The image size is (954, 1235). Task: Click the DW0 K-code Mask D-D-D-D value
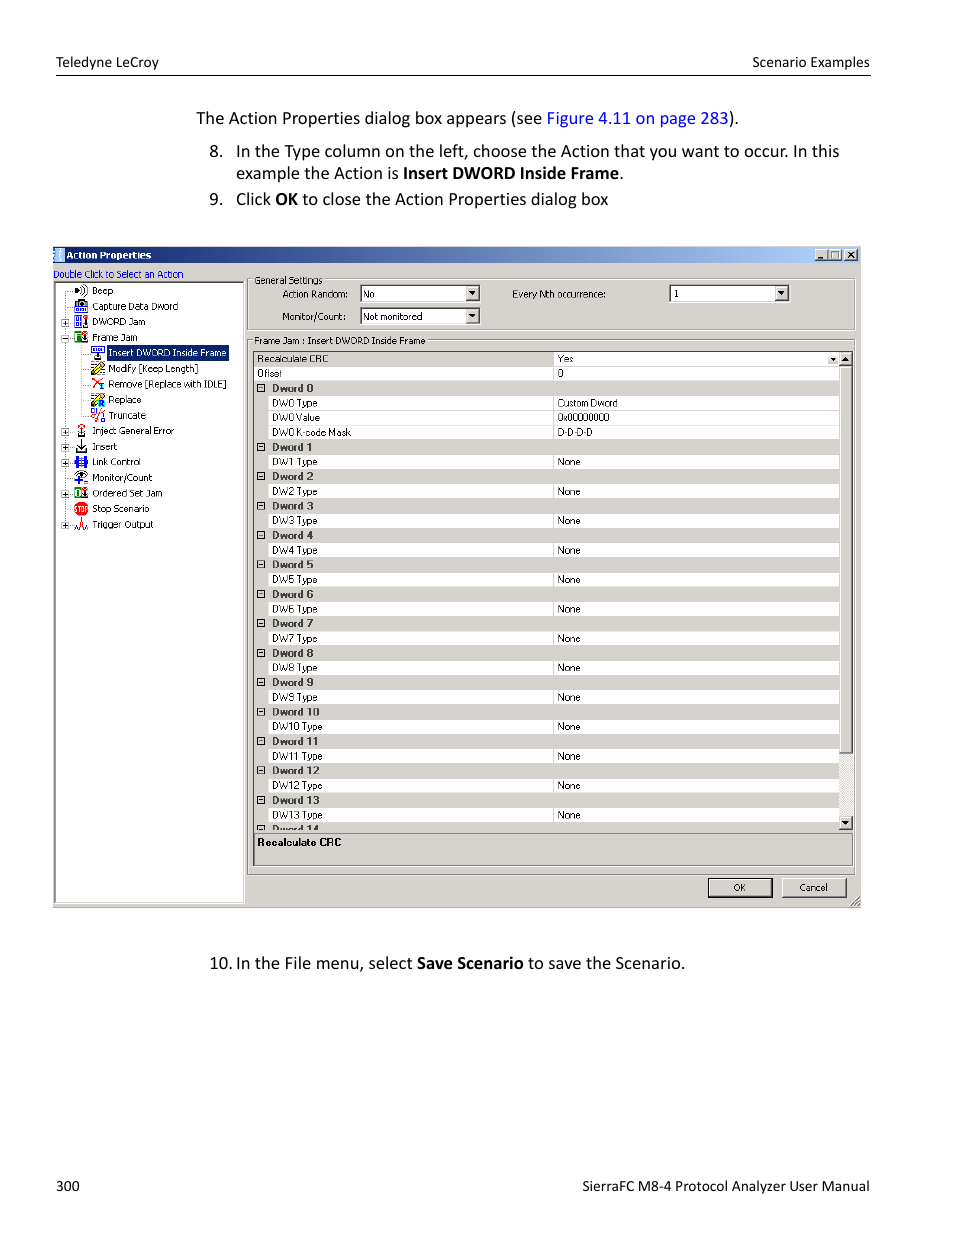pos(696,433)
